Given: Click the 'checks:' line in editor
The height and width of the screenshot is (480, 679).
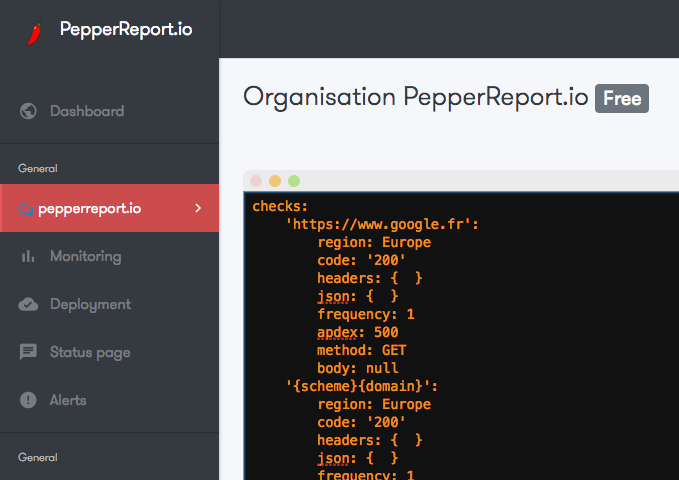Looking at the screenshot, I should [x=280, y=206].
